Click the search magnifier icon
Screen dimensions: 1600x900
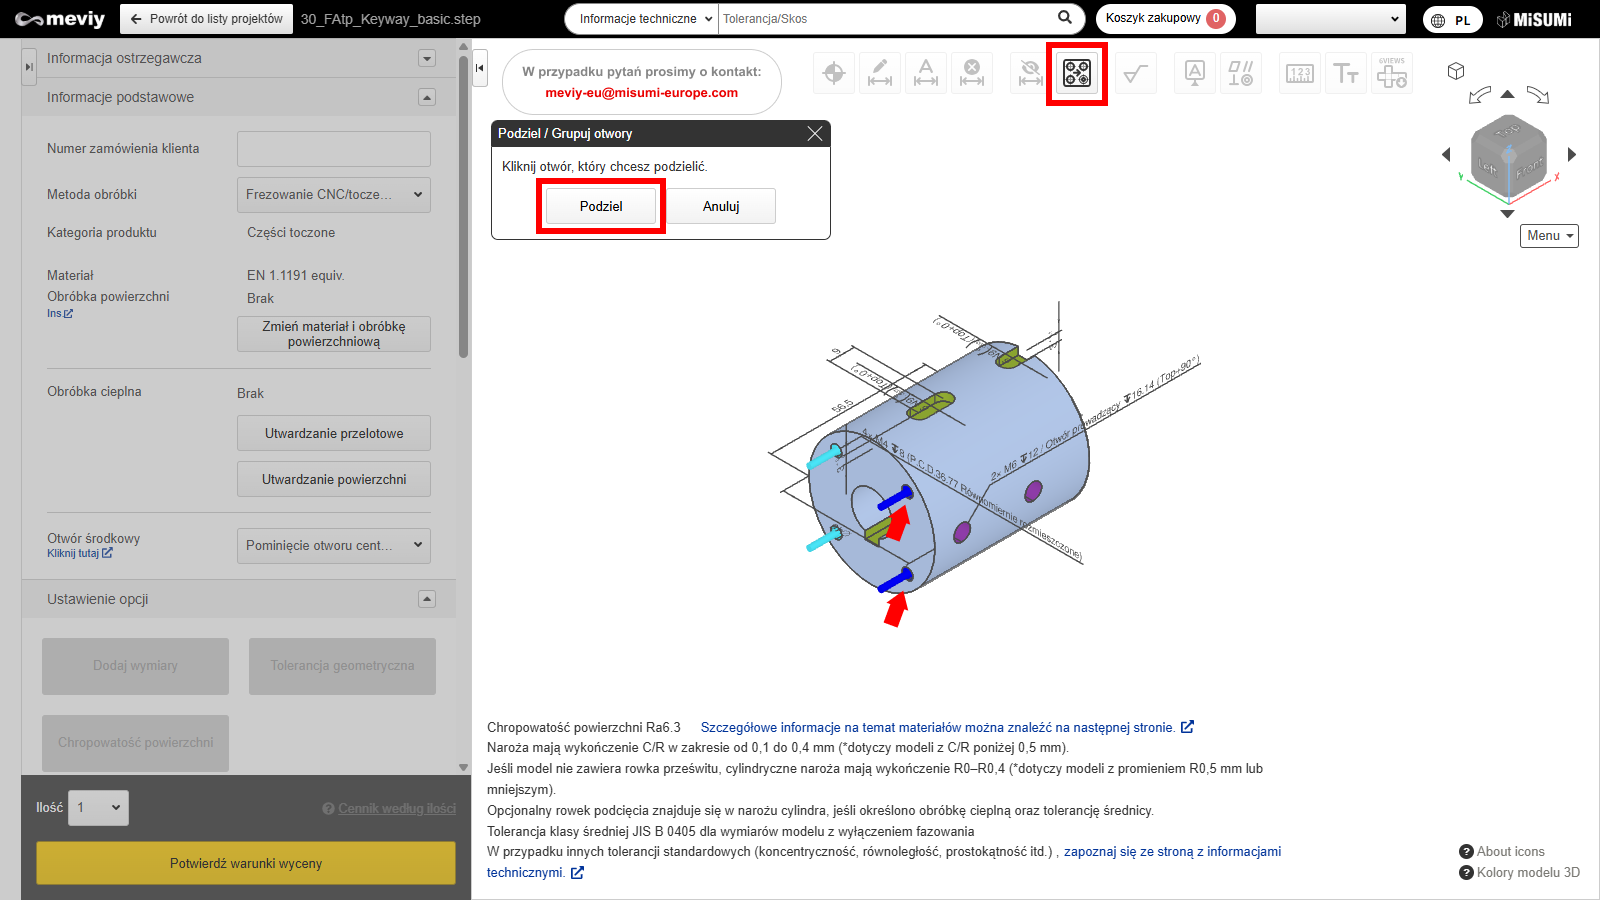click(x=1065, y=18)
